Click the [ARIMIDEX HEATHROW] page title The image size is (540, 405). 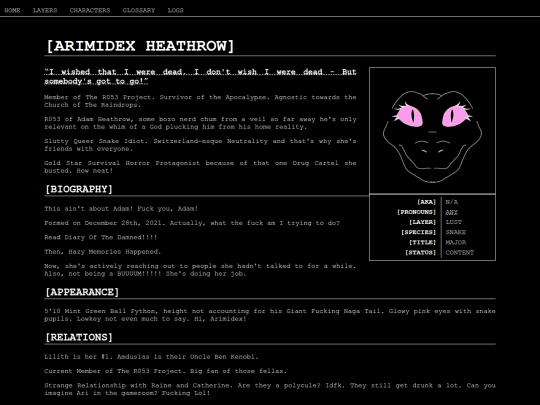140,46
